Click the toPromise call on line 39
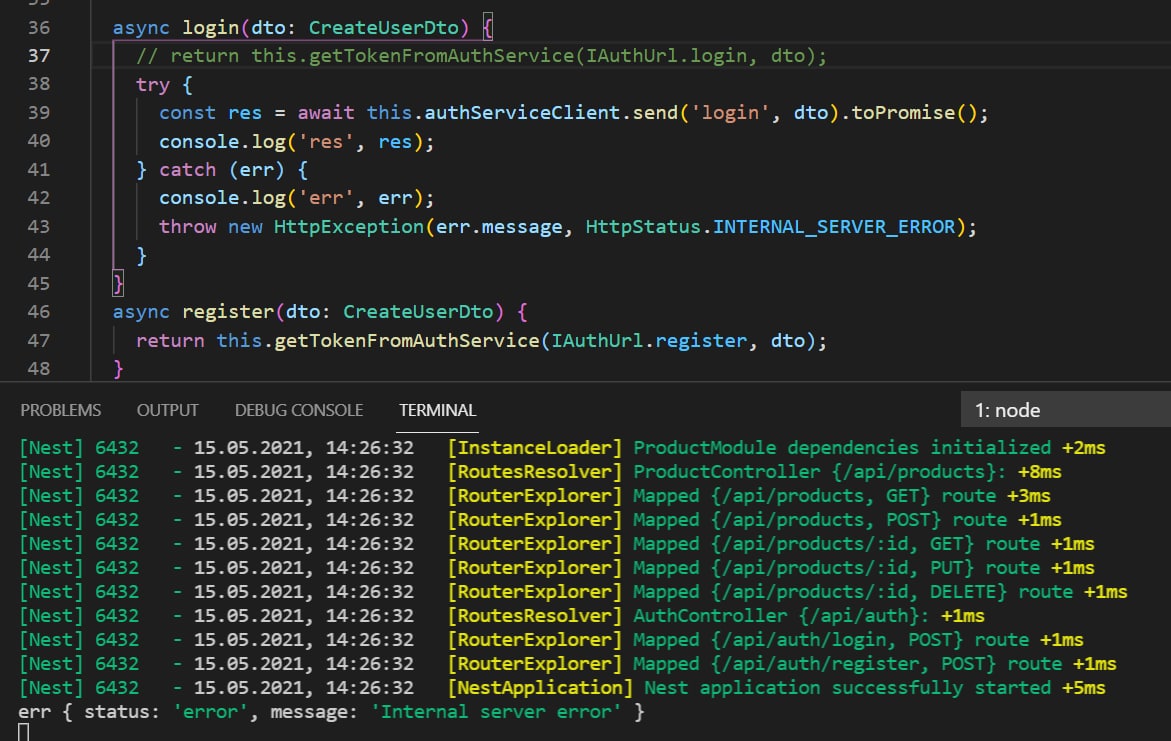This screenshot has width=1171, height=741. [x=901, y=113]
